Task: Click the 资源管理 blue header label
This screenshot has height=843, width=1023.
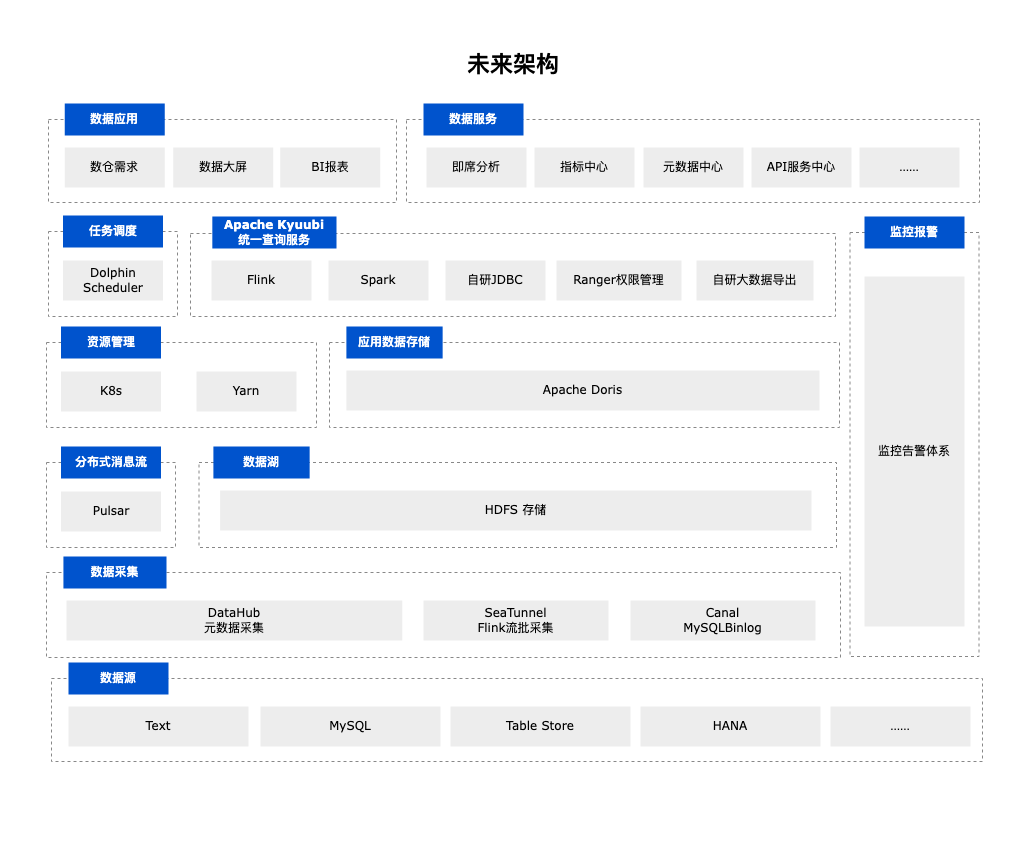Action: [110, 342]
